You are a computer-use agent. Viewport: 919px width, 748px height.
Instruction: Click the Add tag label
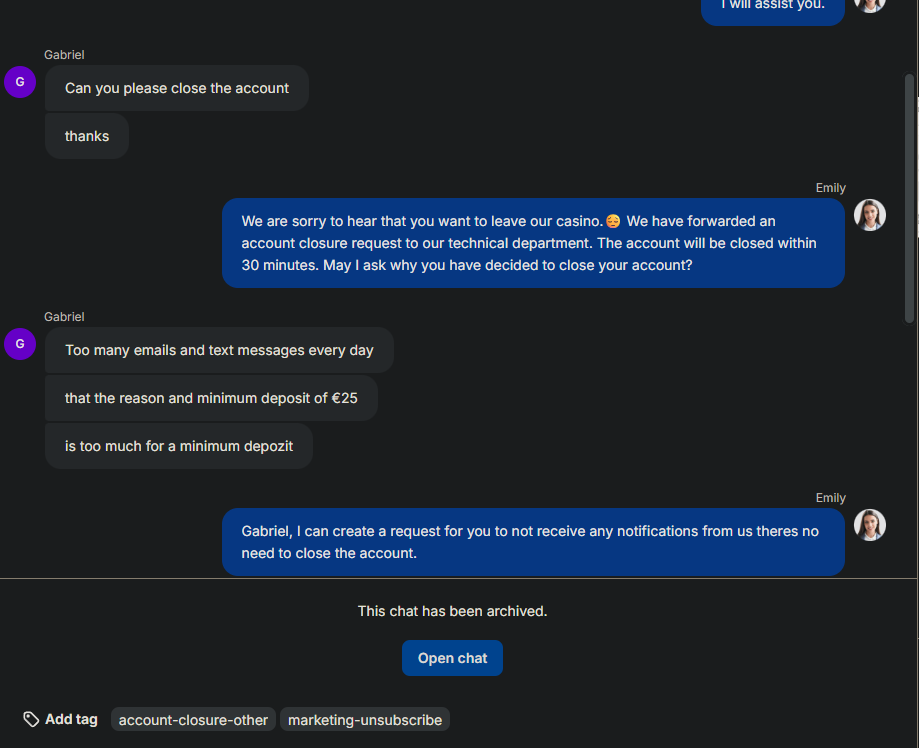coord(71,719)
